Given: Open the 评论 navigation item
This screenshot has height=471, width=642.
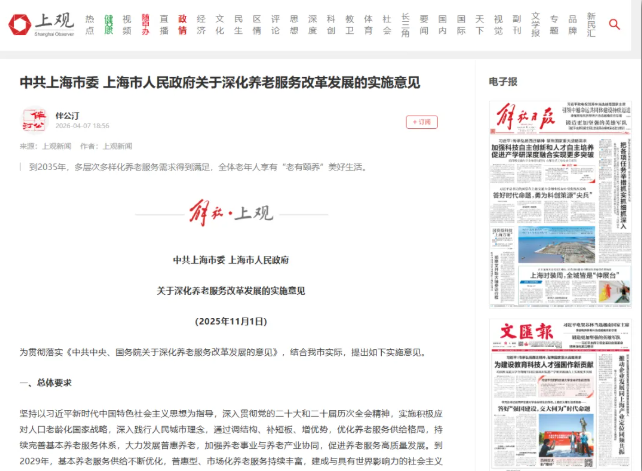Looking at the screenshot, I should click(x=276, y=25).
